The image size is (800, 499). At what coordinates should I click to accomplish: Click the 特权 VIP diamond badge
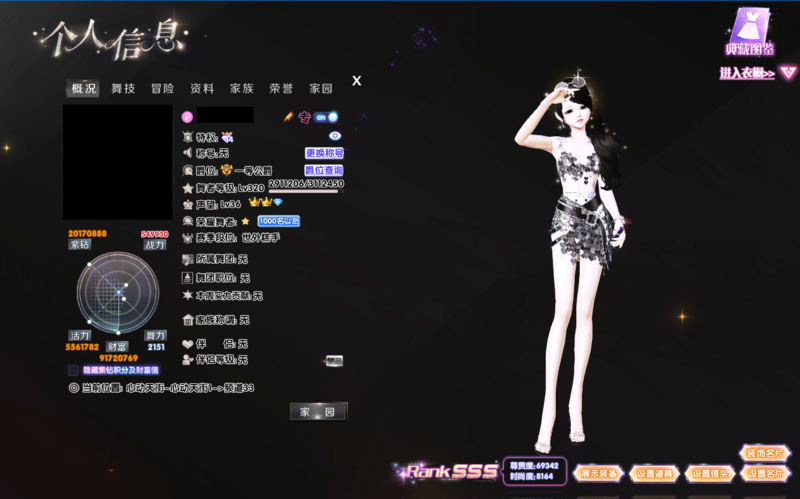pos(227,136)
